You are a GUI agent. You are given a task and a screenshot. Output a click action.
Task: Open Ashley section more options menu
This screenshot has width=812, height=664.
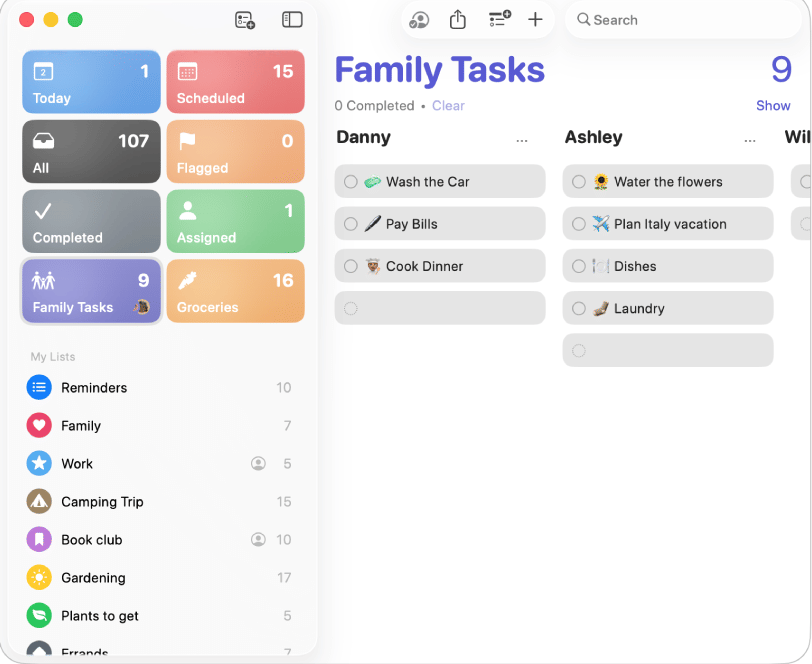[750, 141]
